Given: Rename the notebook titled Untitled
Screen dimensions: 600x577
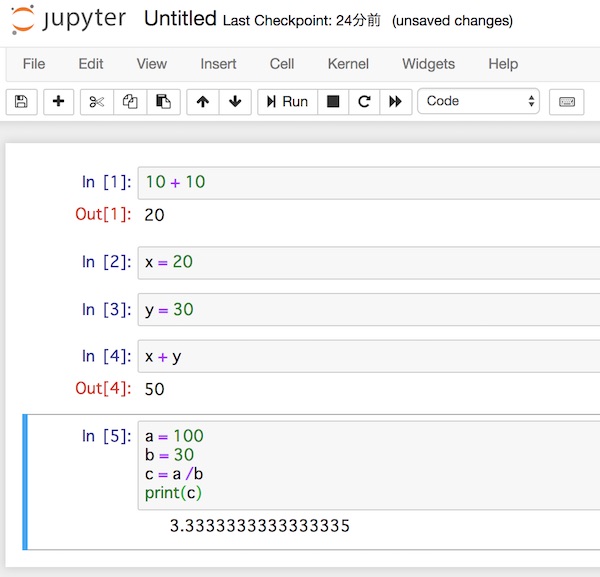Looking at the screenshot, I should 180,18.
